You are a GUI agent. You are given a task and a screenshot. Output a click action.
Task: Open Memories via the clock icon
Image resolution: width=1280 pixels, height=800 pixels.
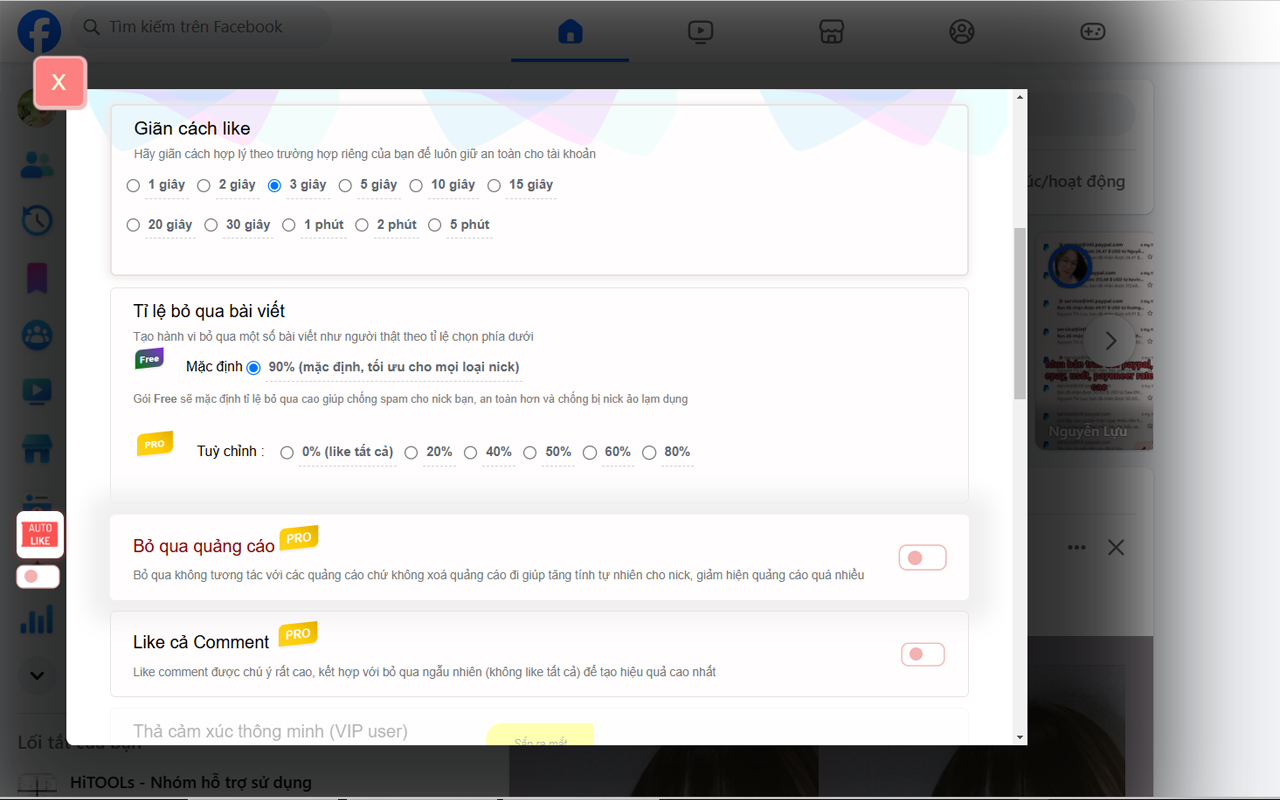[37, 221]
